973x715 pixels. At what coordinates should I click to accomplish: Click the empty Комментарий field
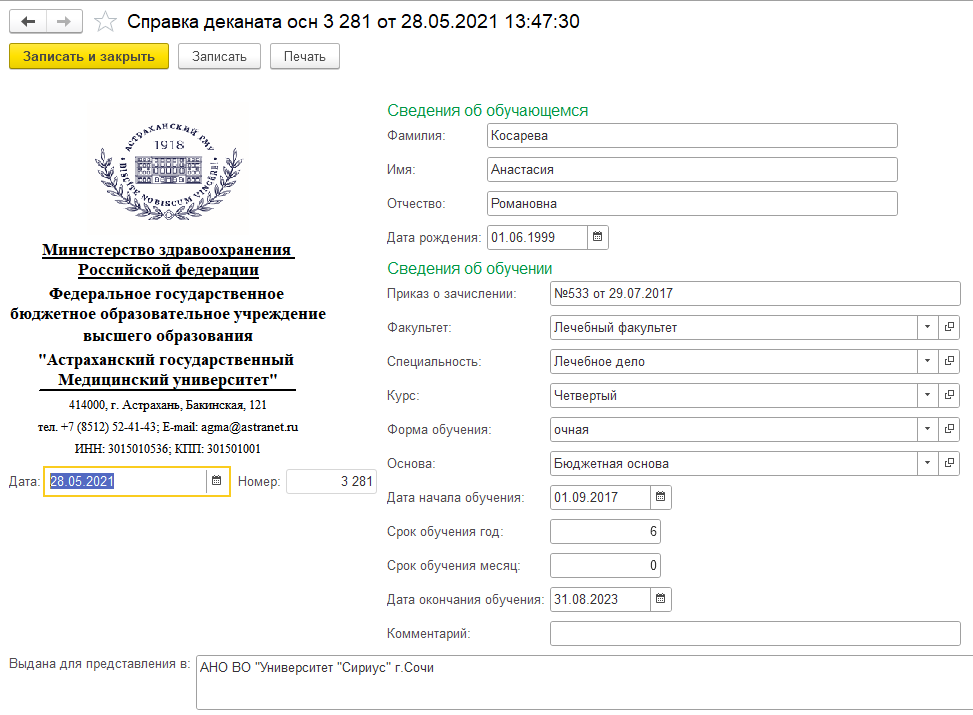click(755, 633)
